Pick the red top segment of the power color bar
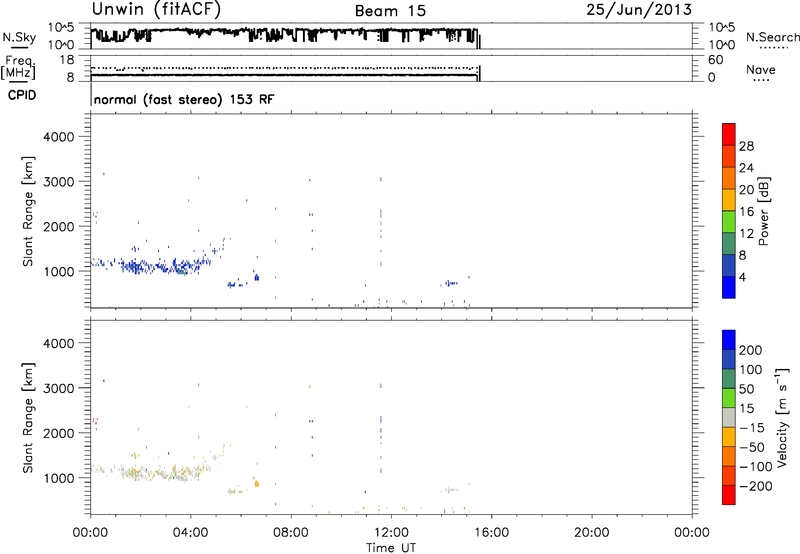800x554 pixels. point(729,135)
